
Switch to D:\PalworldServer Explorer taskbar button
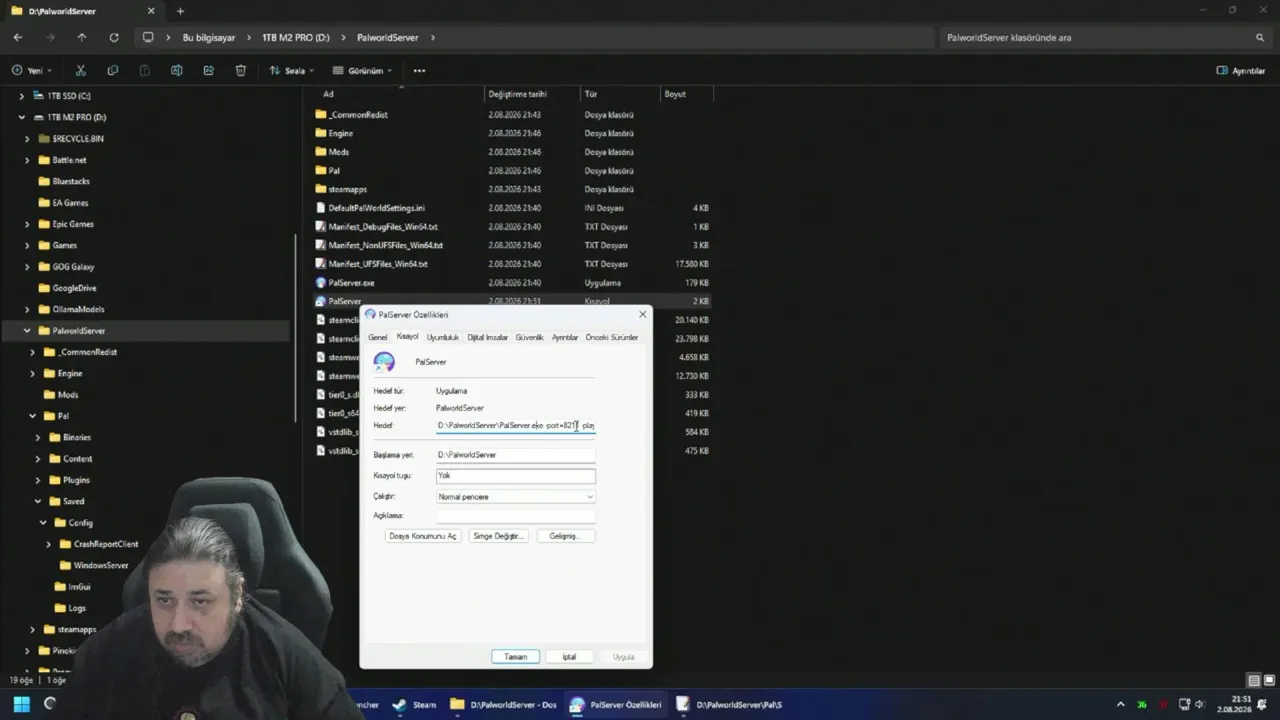point(504,704)
